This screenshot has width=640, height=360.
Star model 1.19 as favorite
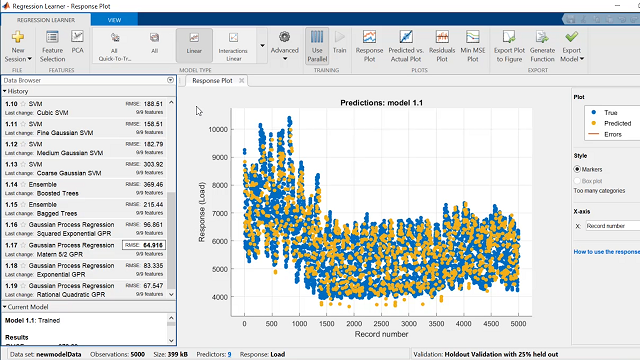click(x=23, y=286)
